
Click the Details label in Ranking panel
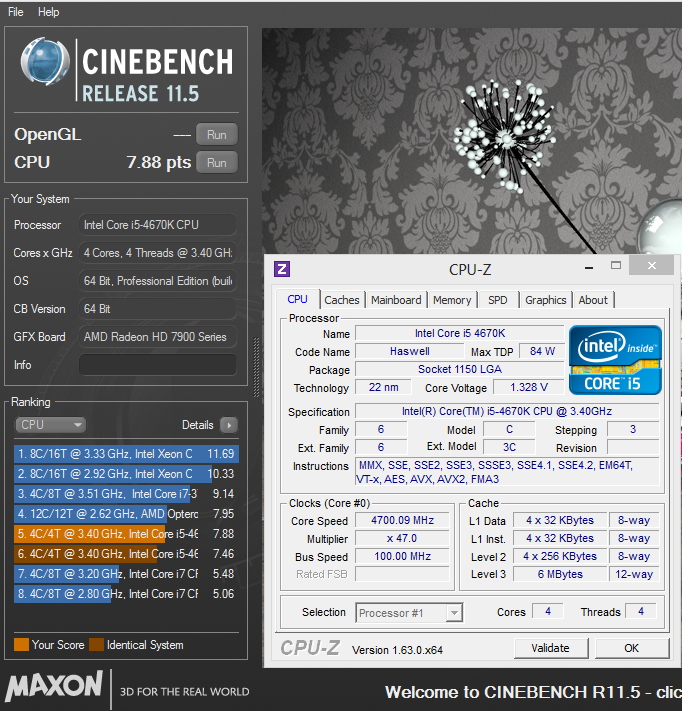point(198,425)
